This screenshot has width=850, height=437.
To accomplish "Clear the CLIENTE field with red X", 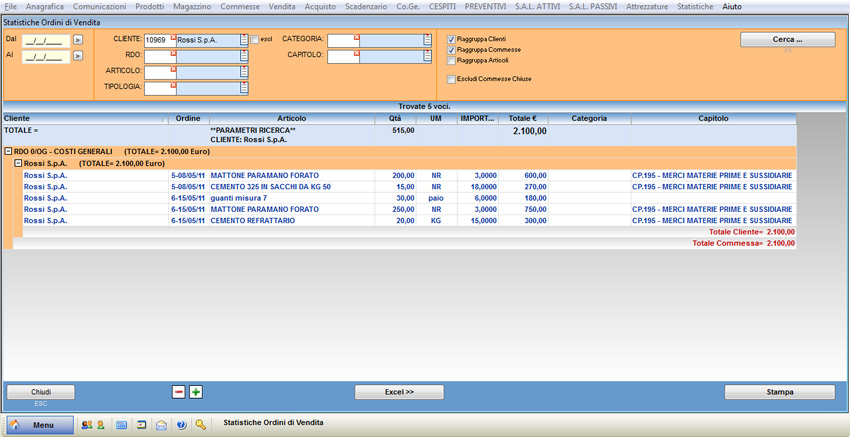I will point(173,38).
